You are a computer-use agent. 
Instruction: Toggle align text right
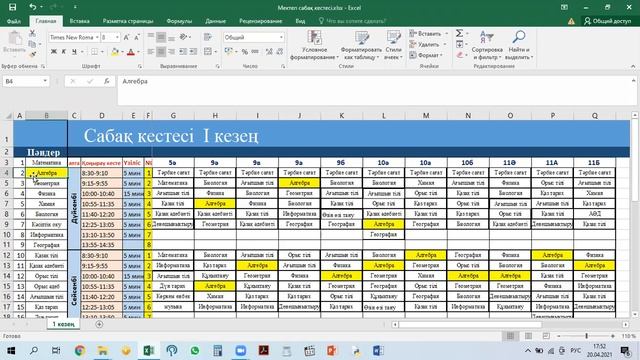click(171, 52)
